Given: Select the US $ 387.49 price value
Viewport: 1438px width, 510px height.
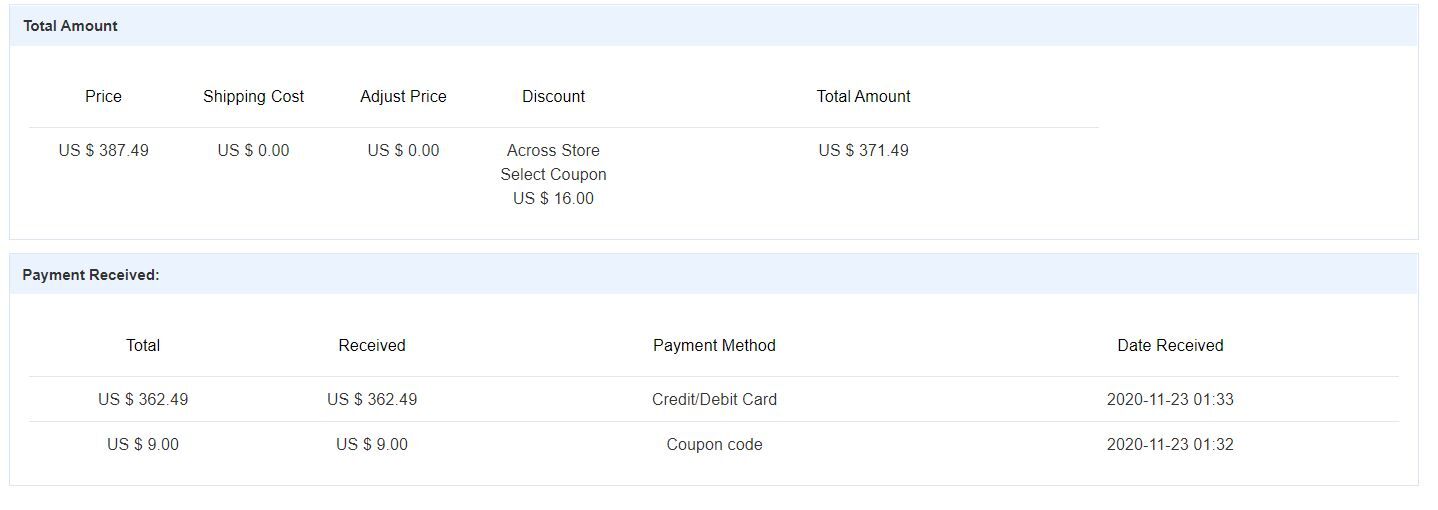Looking at the screenshot, I should point(103,150).
